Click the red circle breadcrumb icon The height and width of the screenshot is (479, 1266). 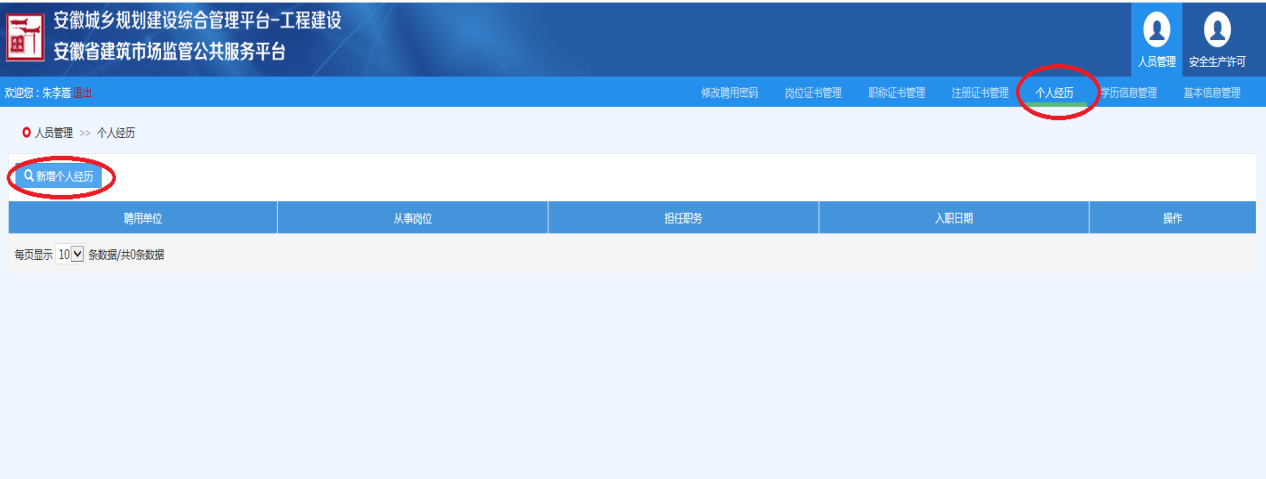tap(26, 132)
